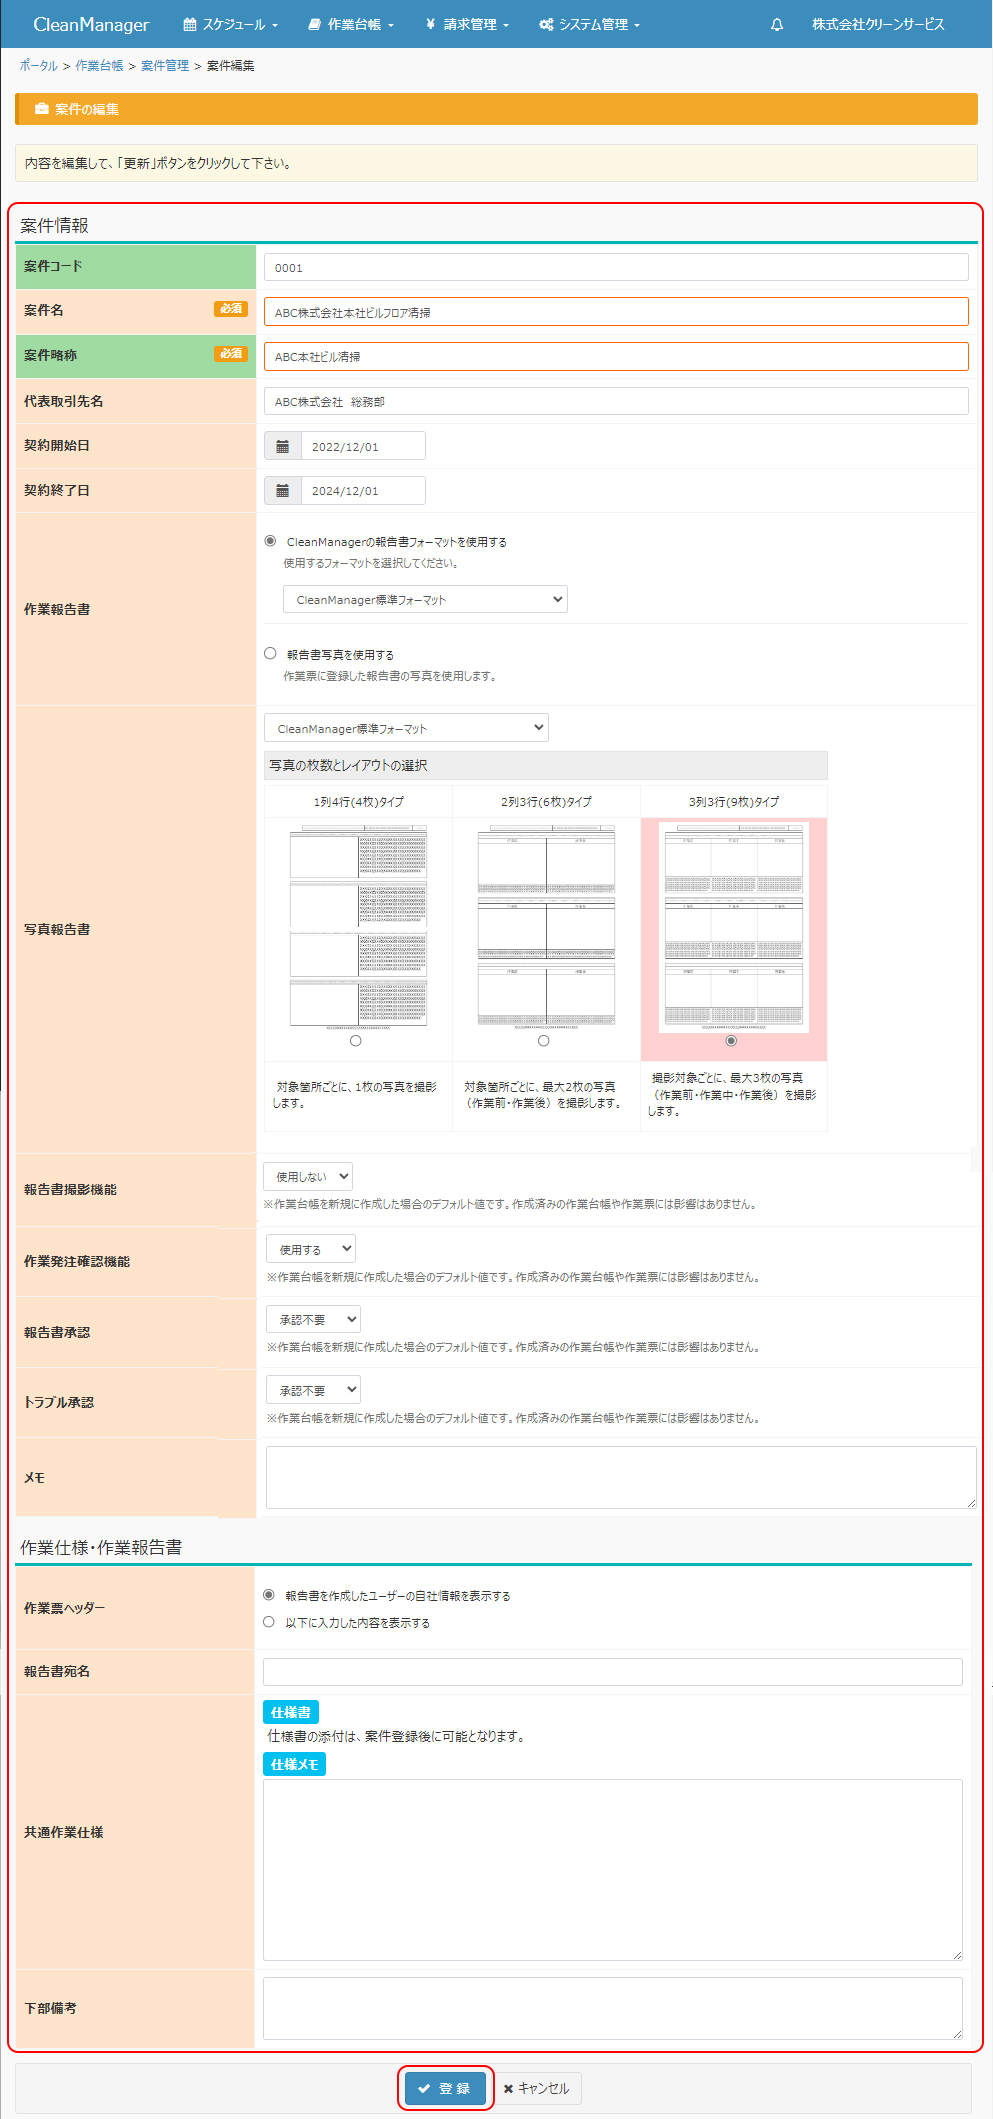Click the notification bell icon

pos(777,24)
